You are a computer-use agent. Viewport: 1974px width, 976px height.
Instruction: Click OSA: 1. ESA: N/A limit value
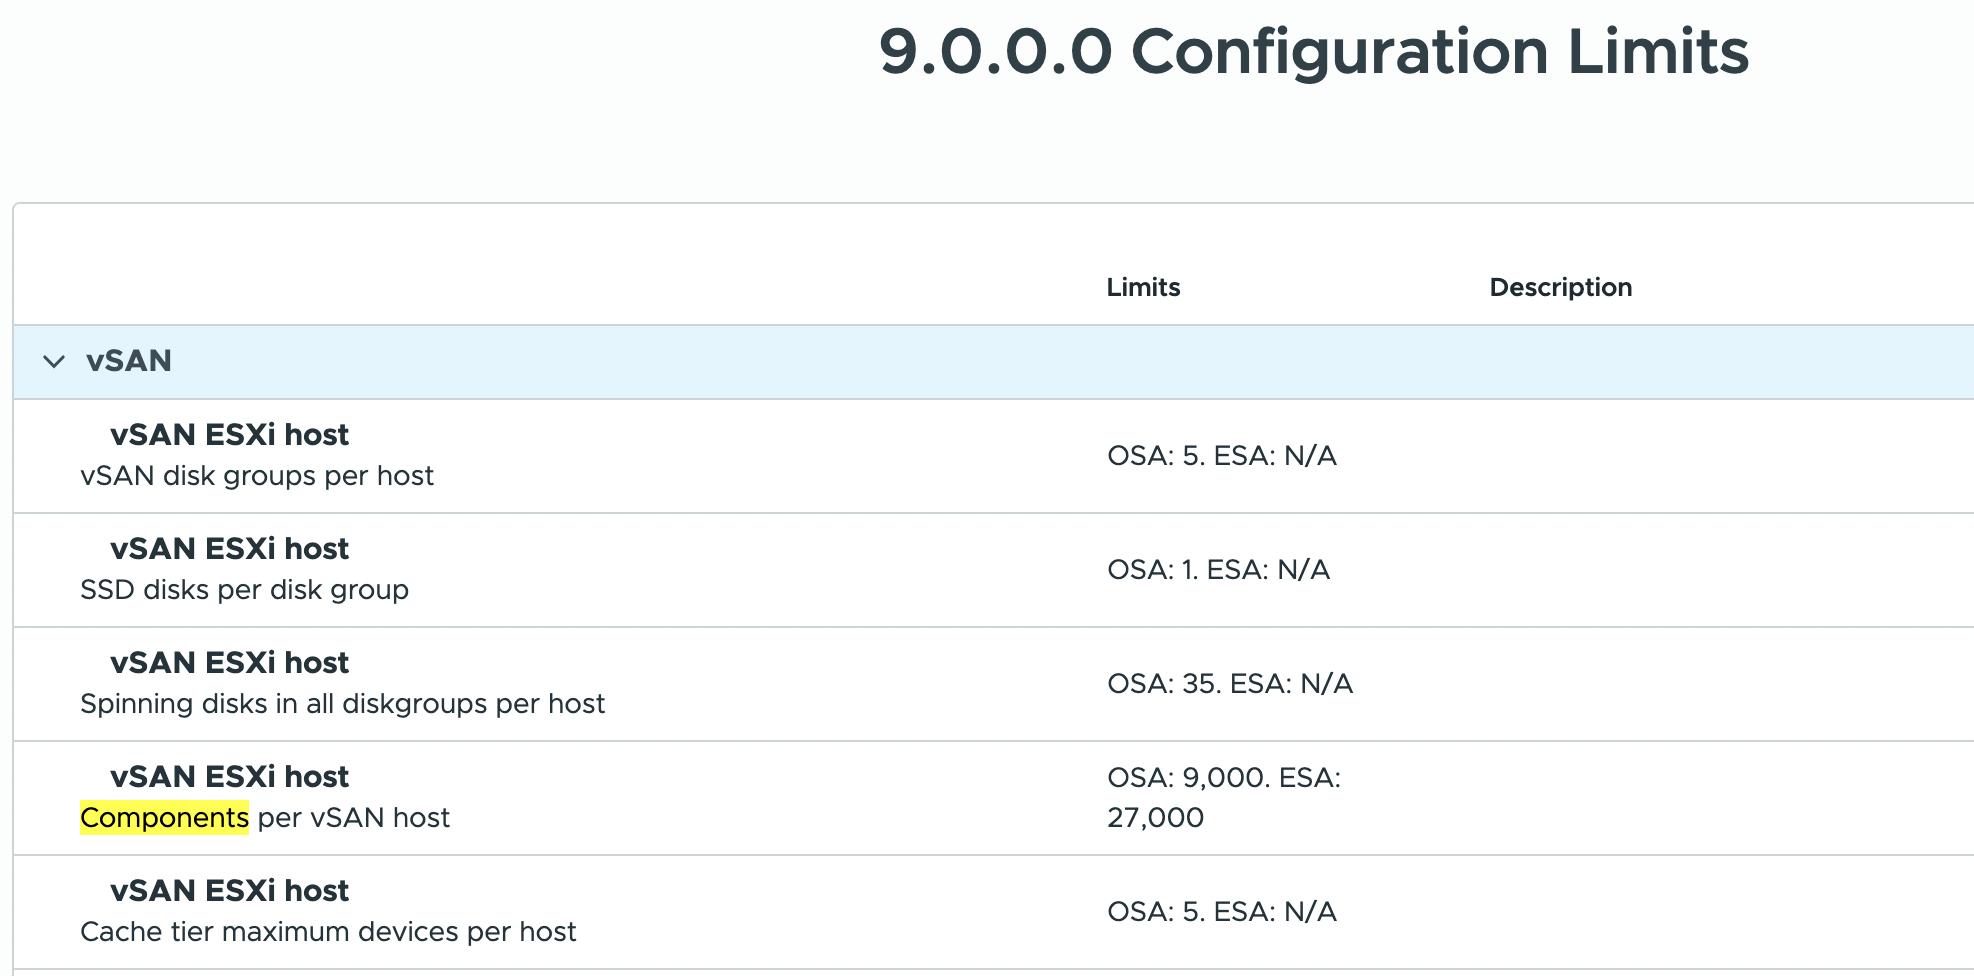click(1218, 570)
